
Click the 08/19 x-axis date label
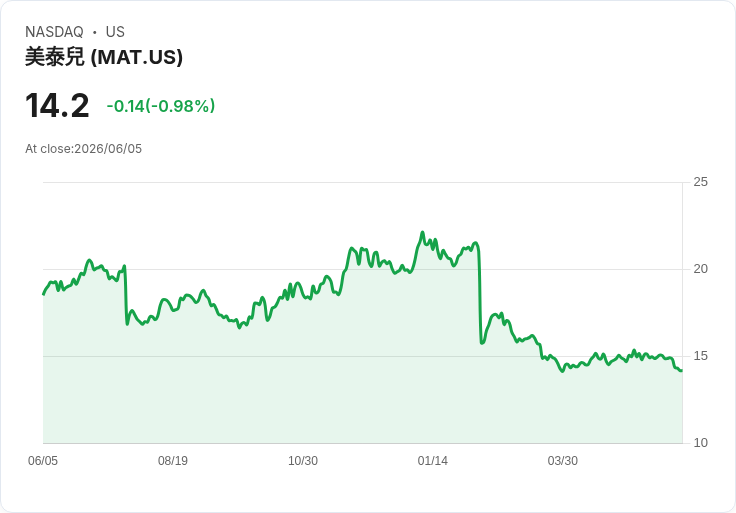173,460
